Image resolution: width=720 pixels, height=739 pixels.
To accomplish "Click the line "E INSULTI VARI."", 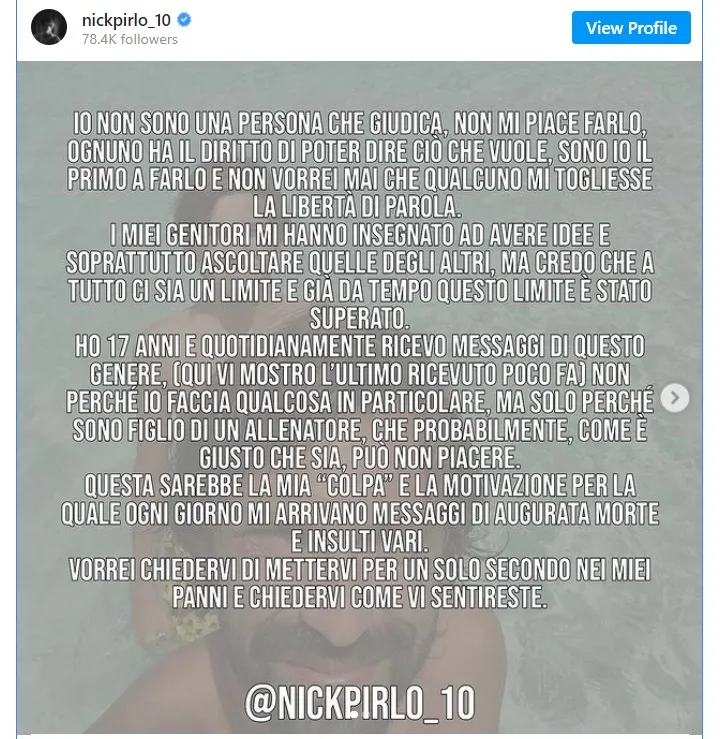I will point(360,542).
